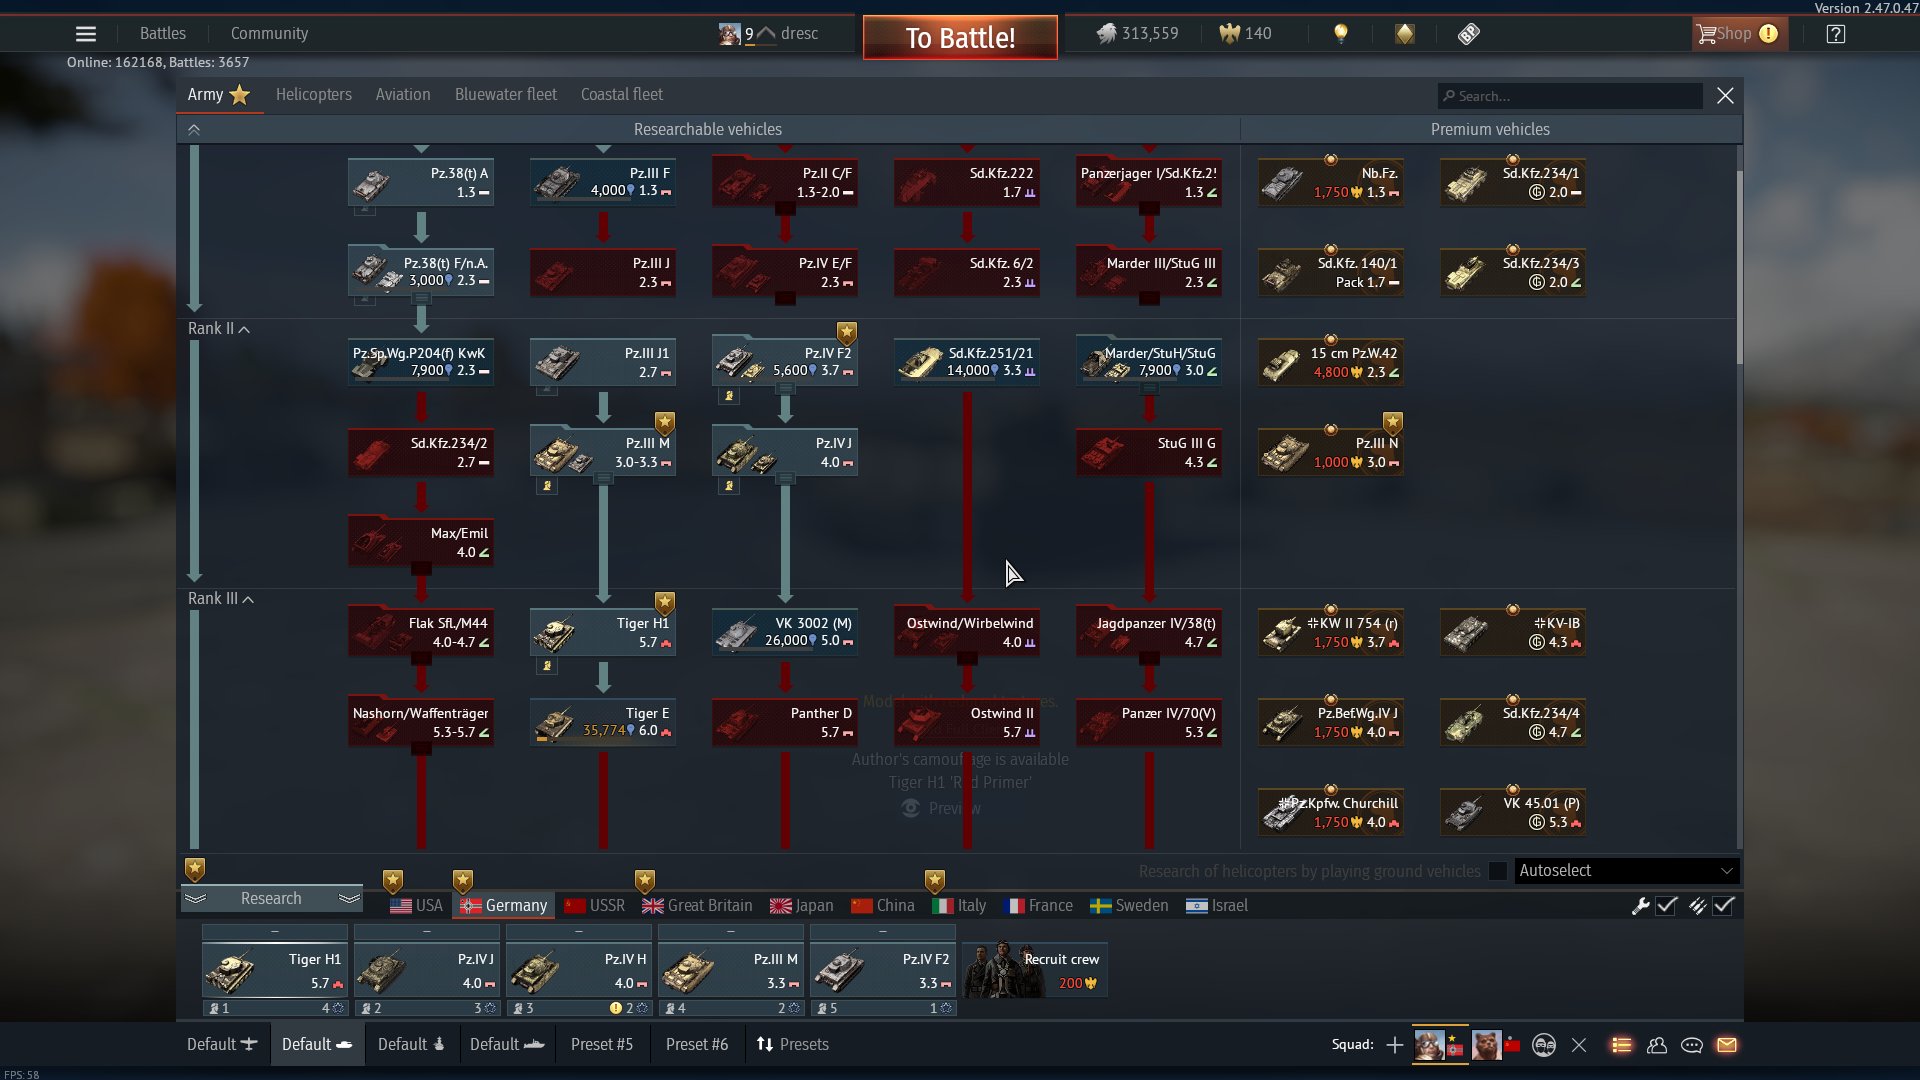Open the contacts friends icon
This screenshot has width=1920, height=1080.
coord(1657,1045)
